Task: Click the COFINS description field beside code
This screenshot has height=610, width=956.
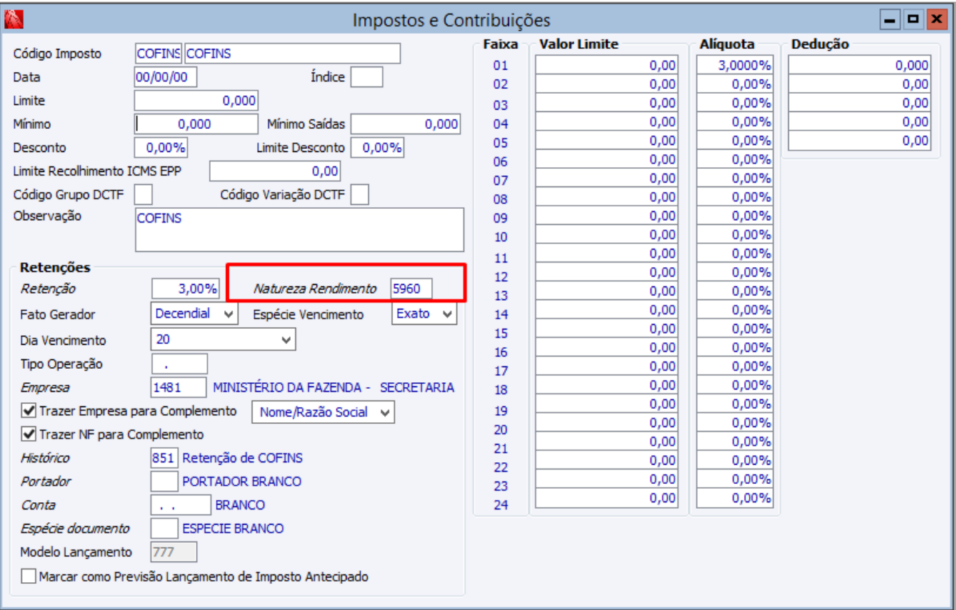Action: 293,54
